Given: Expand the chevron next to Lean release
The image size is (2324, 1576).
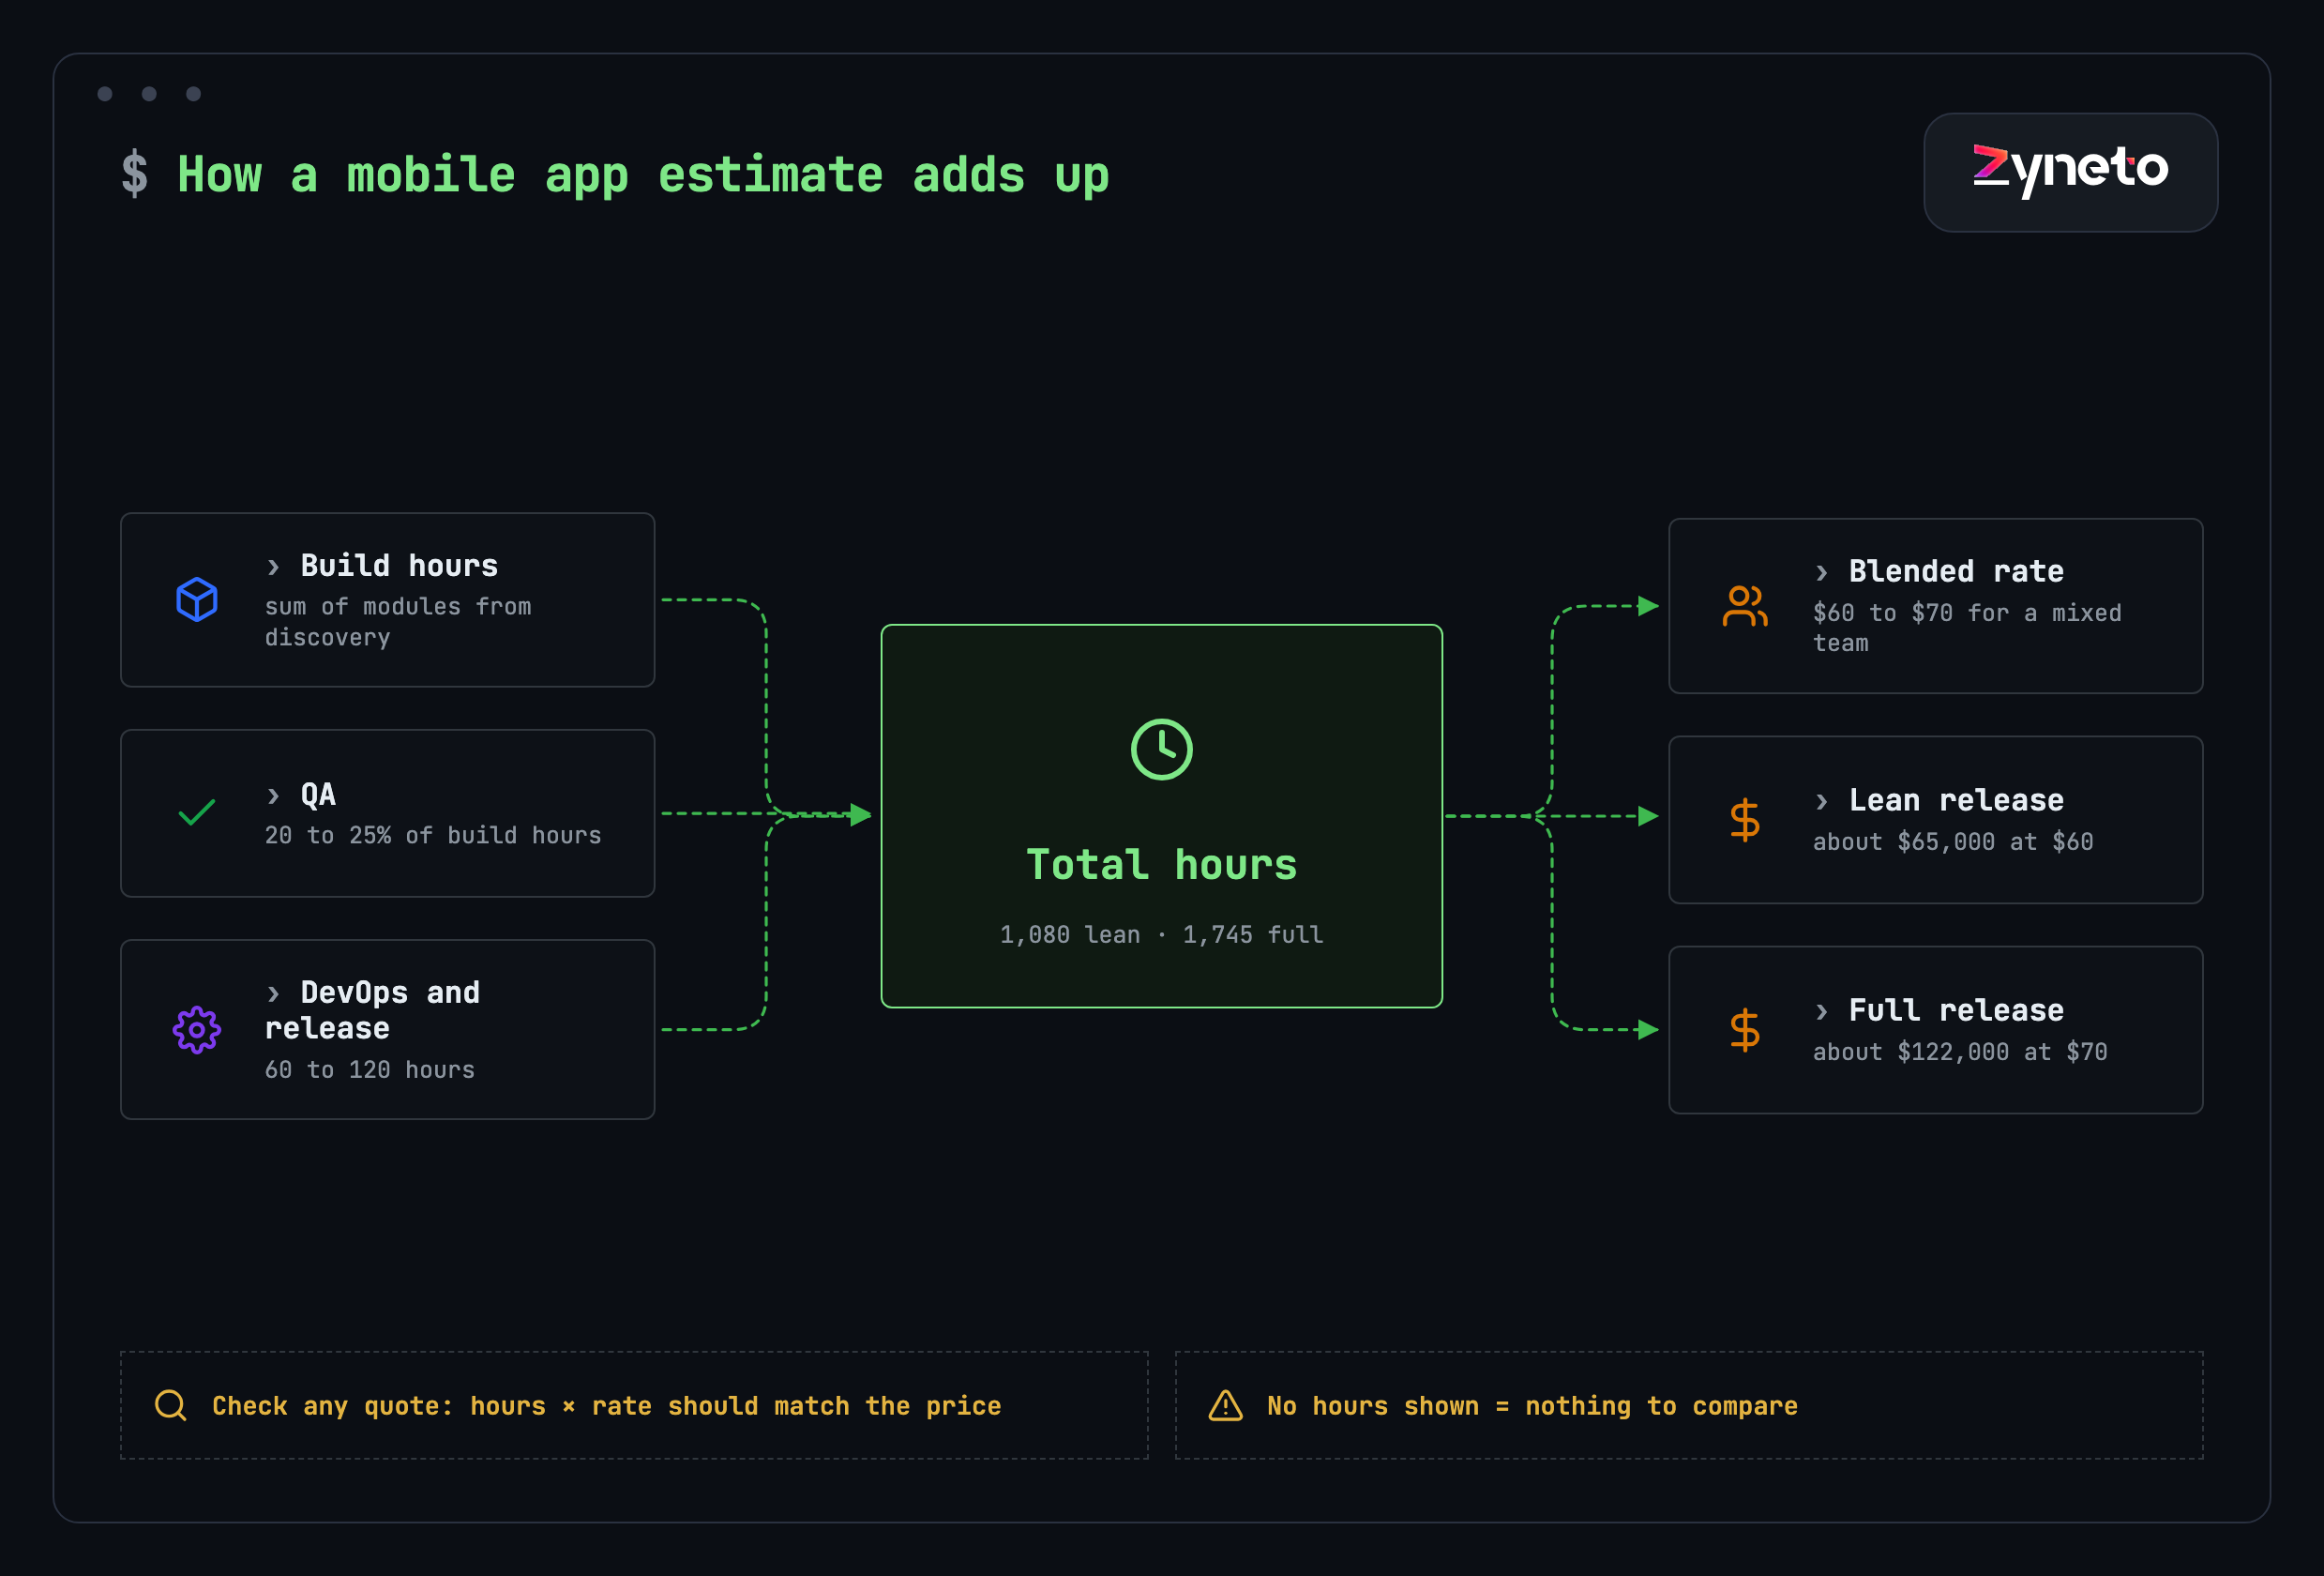Looking at the screenshot, I should click(x=1821, y=802).
